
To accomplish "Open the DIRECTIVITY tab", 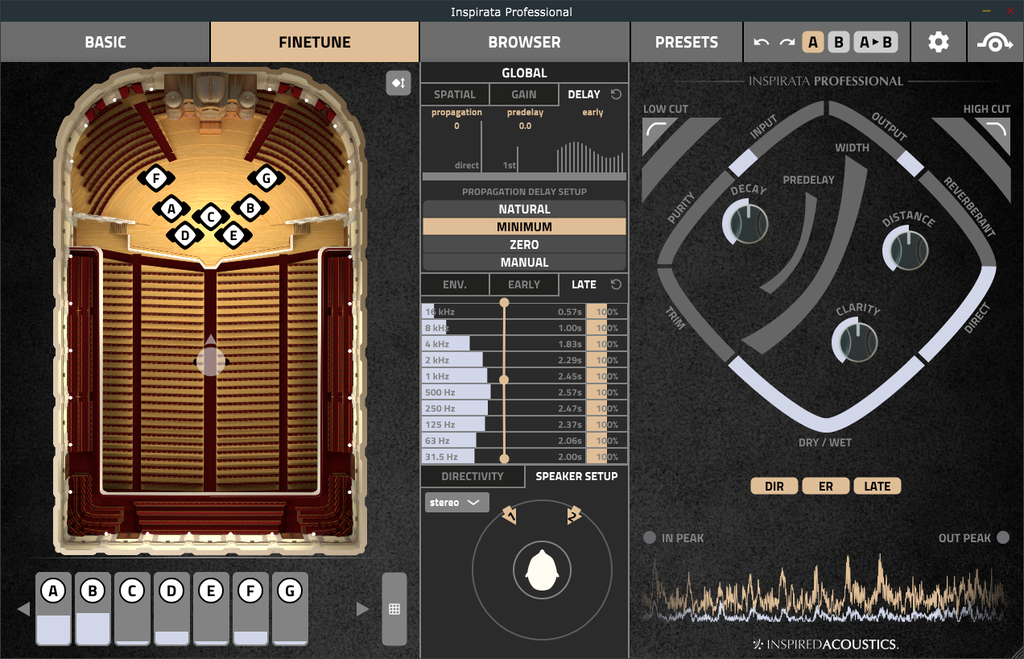I will (472, 476).
